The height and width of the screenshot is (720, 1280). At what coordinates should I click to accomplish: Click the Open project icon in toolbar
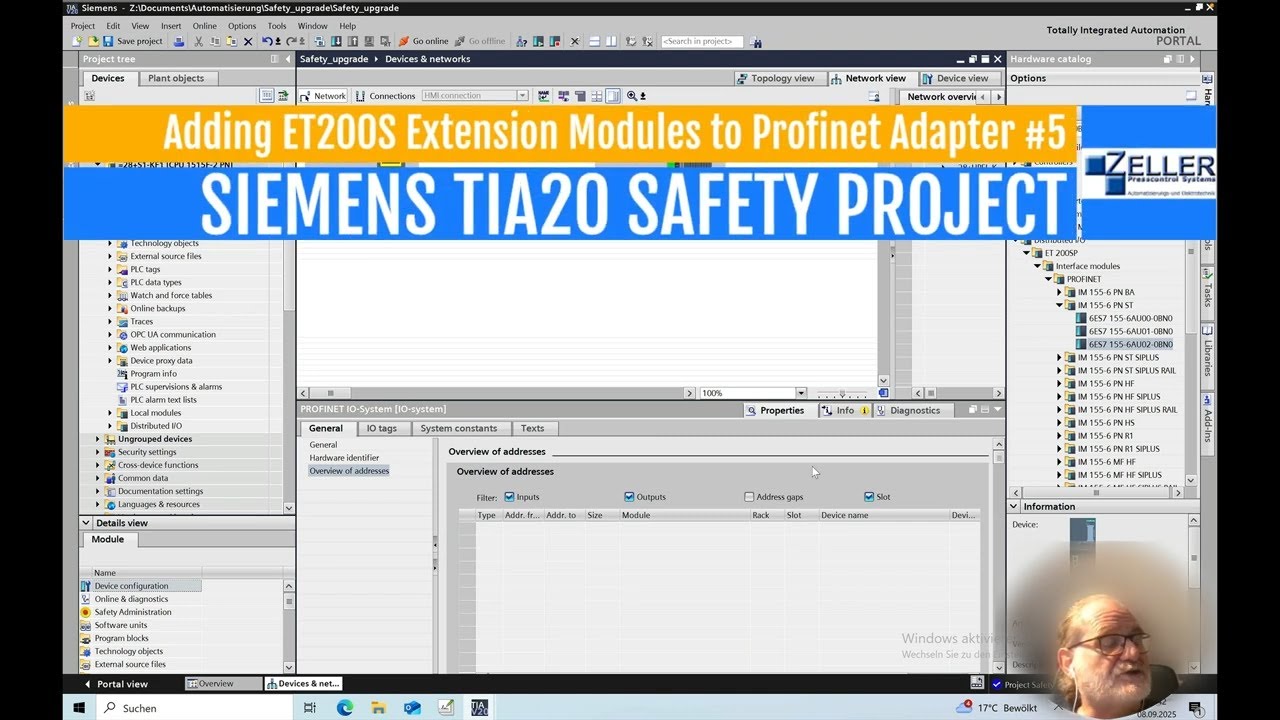(x=93, y=41)
